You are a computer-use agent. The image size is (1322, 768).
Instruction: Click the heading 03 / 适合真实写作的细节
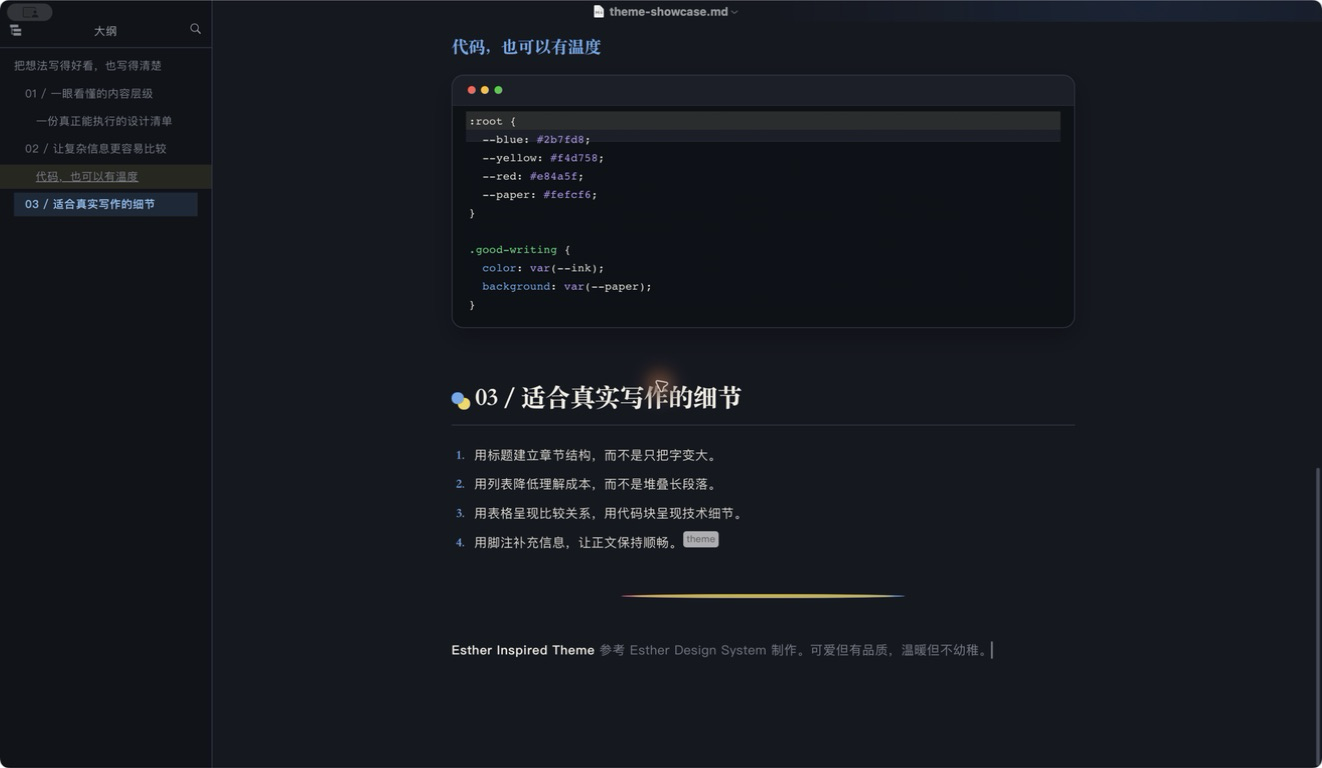(608, 397)
